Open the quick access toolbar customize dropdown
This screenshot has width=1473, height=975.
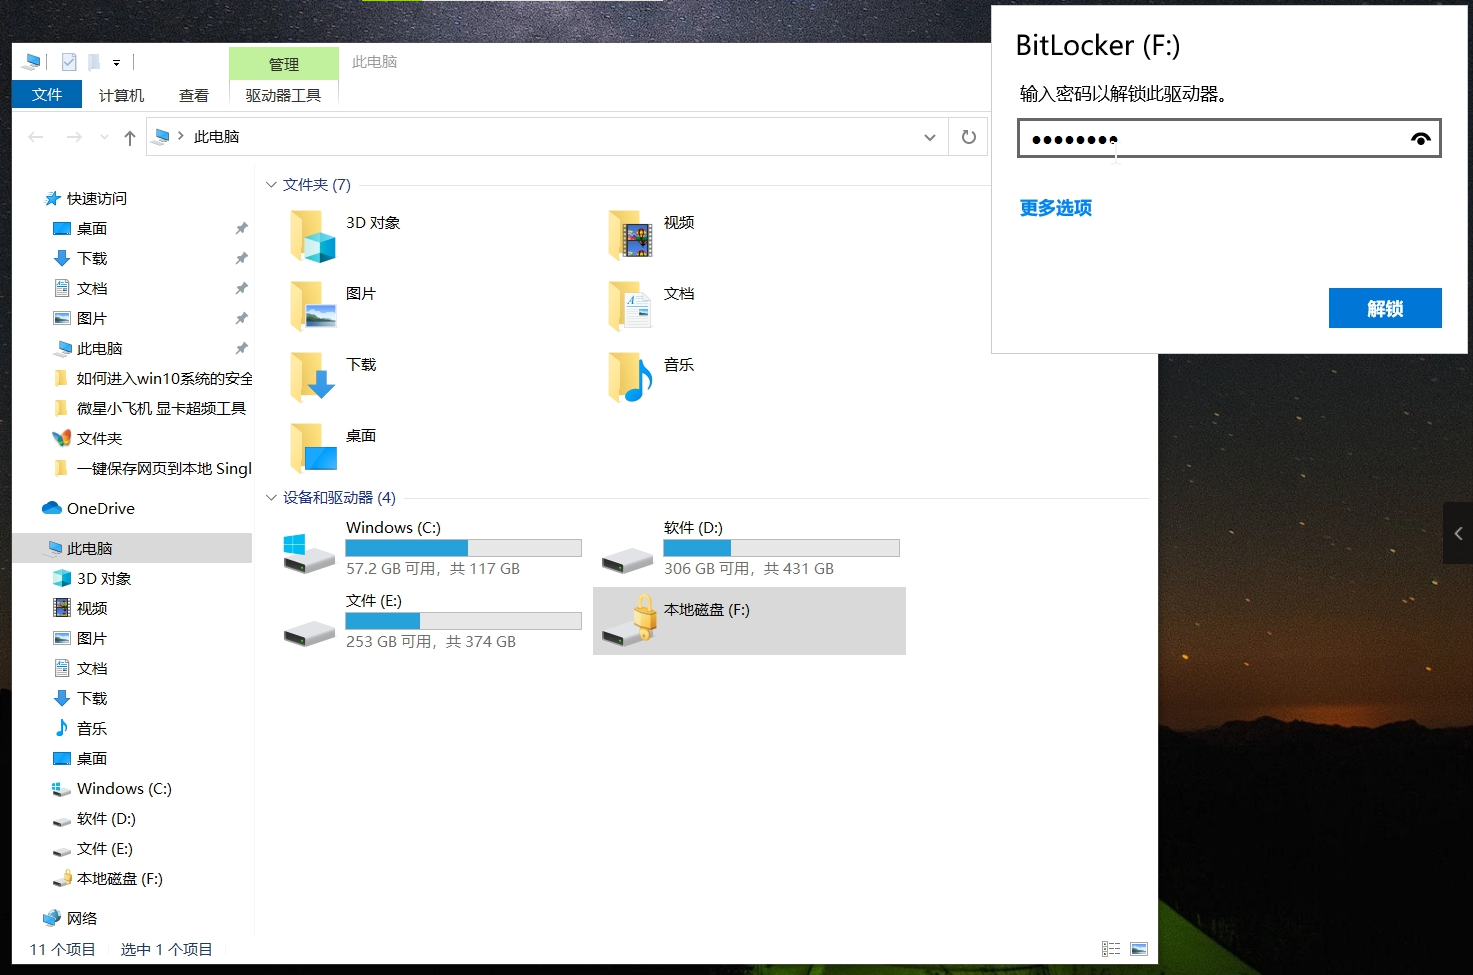[x=116, y=62]
